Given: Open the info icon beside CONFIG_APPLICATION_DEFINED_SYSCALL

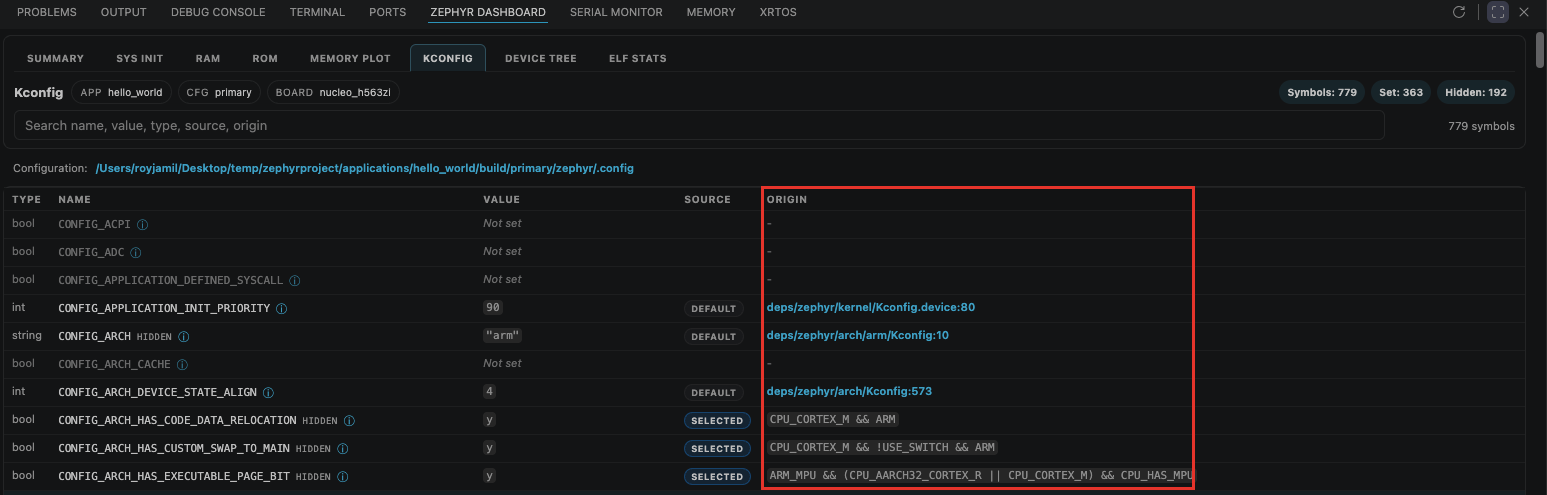Looking at the screenshot, I should (x=295, y=280).
